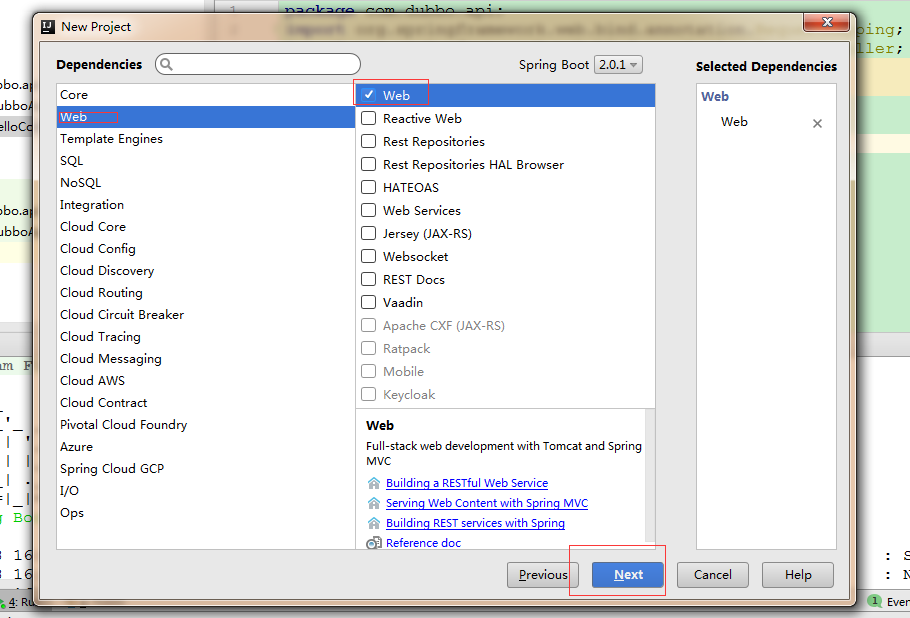Click the Cancel button

click(713, 574)
